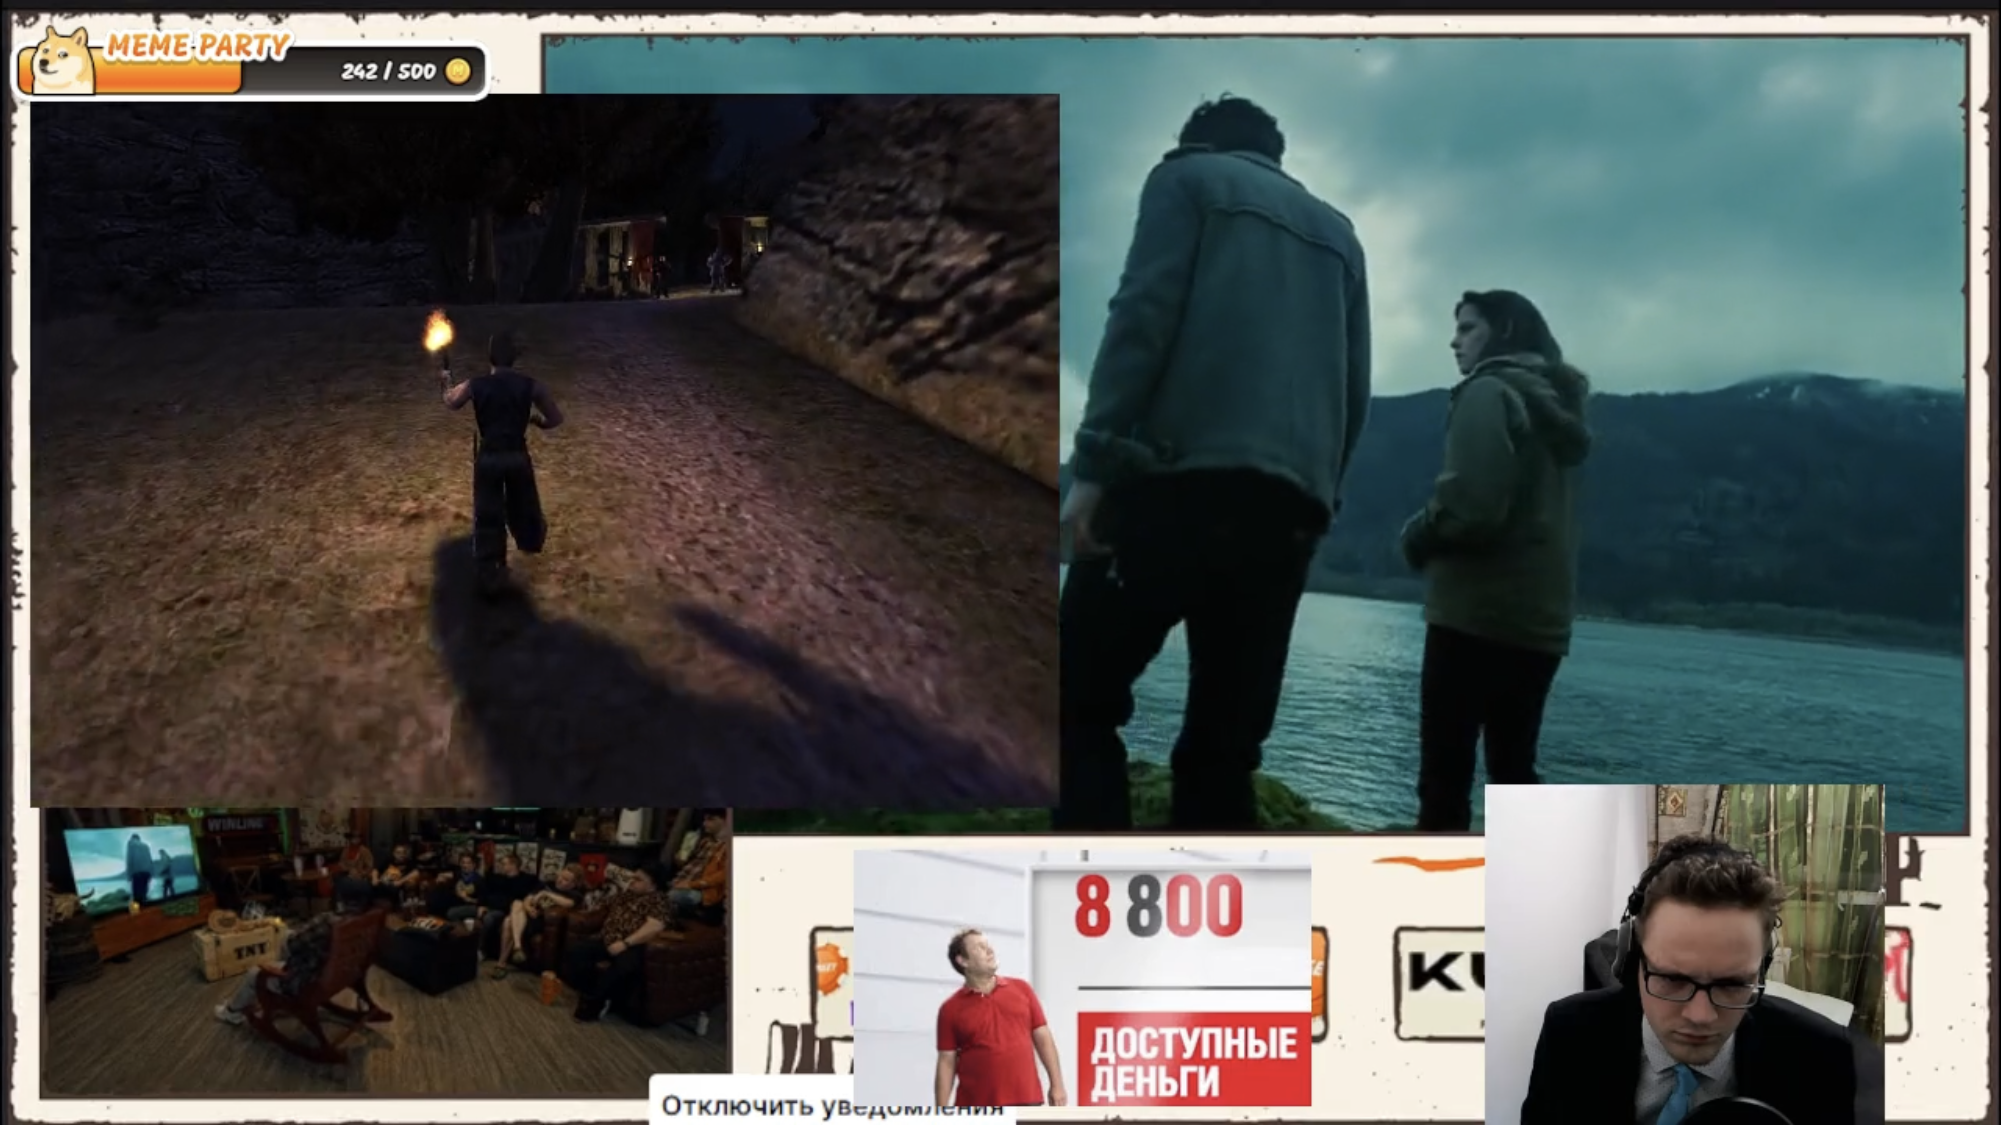Image resolution: width=2001 pixels, height=1125 pixels.
Task: Click the gold coin icon
Action: pyautogui.click(x=458, y=71)
